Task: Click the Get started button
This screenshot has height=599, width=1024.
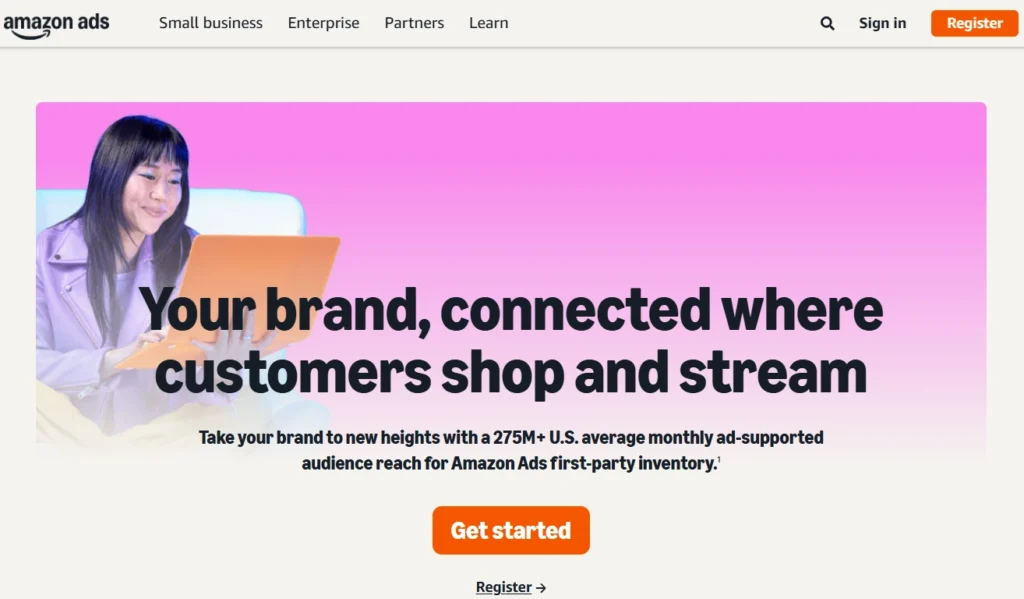Action: (x=510, y=530)
